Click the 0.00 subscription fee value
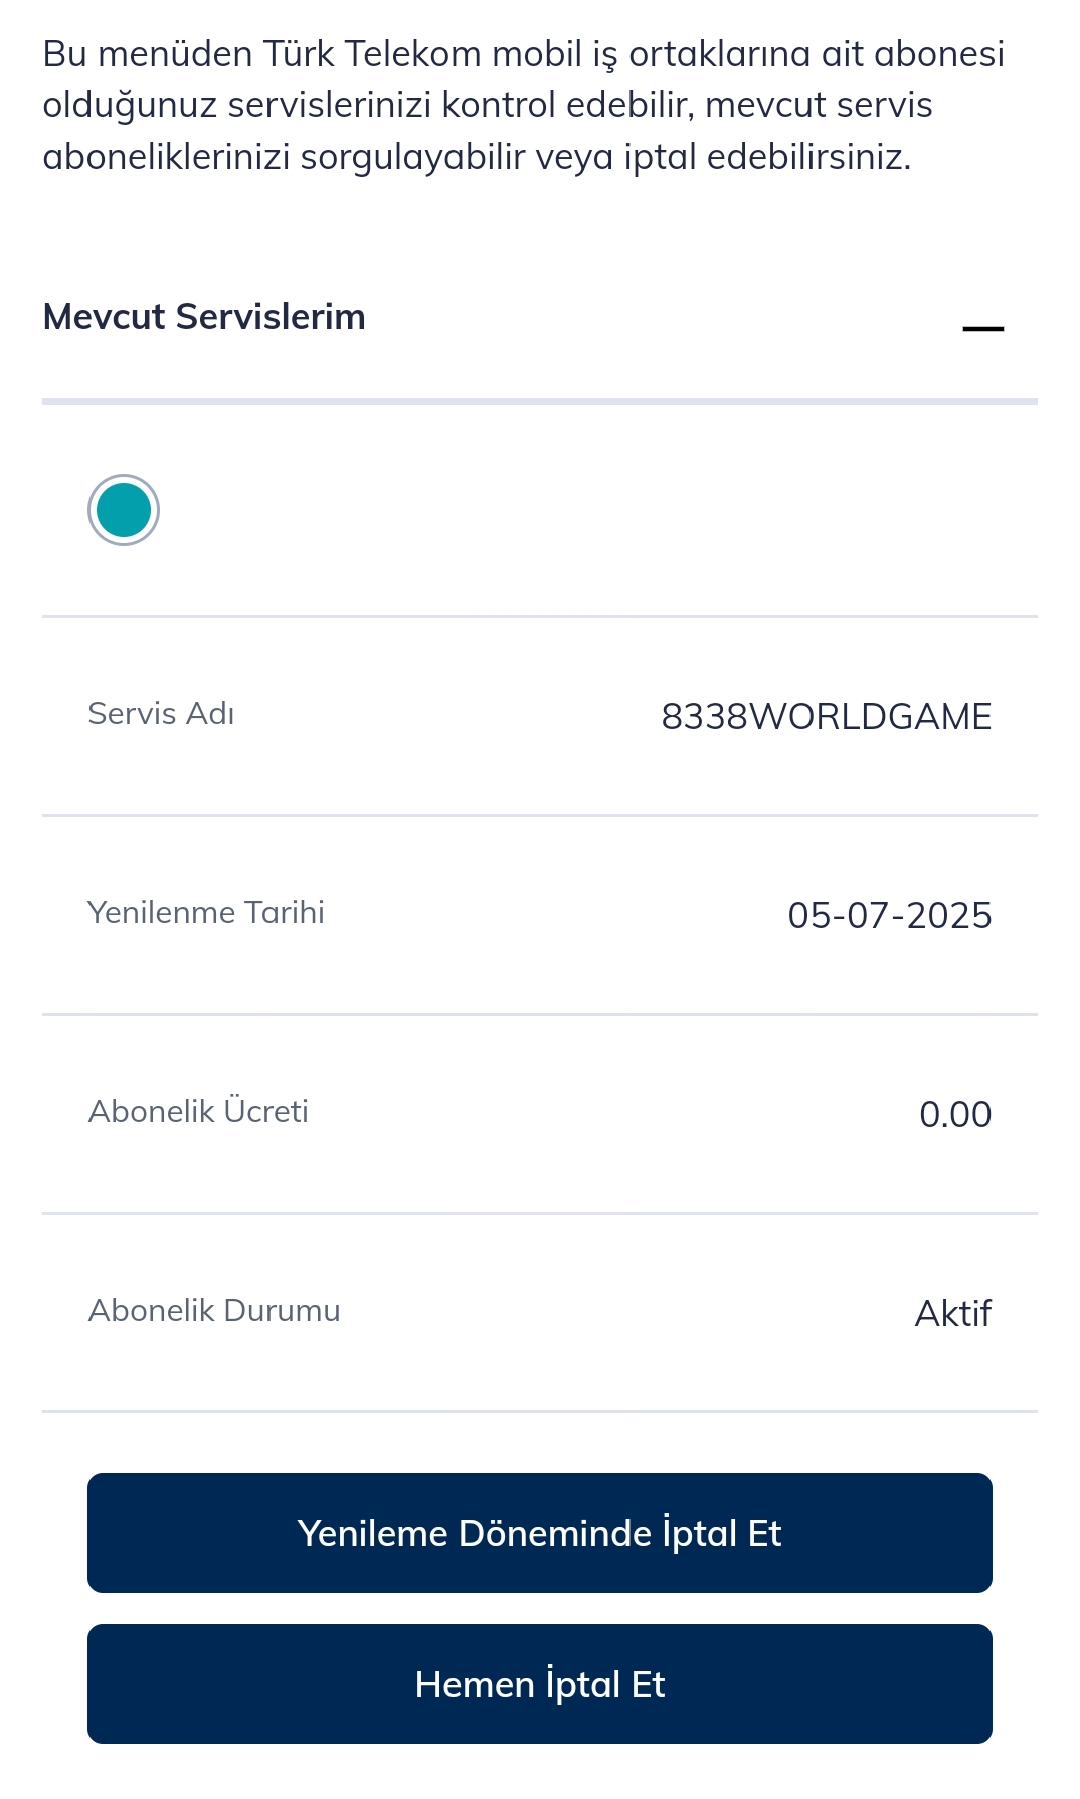This screenshot has height=1799, width=1080. 955,1114
